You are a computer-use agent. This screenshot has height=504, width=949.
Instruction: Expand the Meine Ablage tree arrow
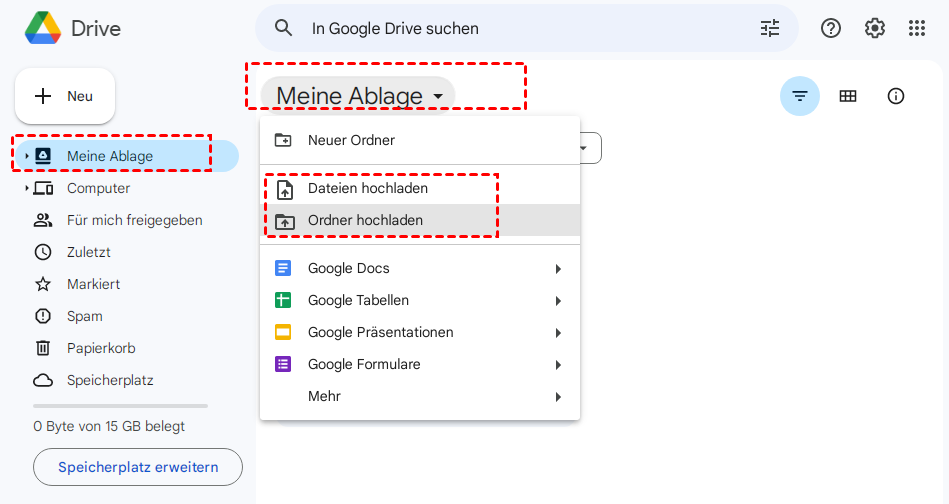(x=27, y=156)
